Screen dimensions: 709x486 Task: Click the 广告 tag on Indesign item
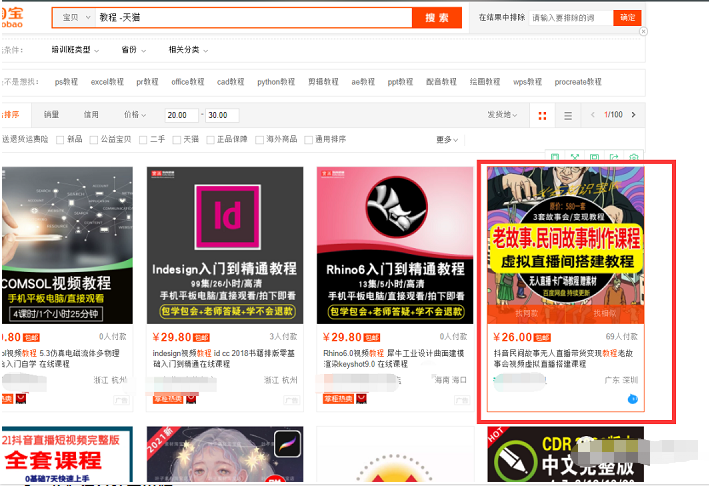click(291, 400)
